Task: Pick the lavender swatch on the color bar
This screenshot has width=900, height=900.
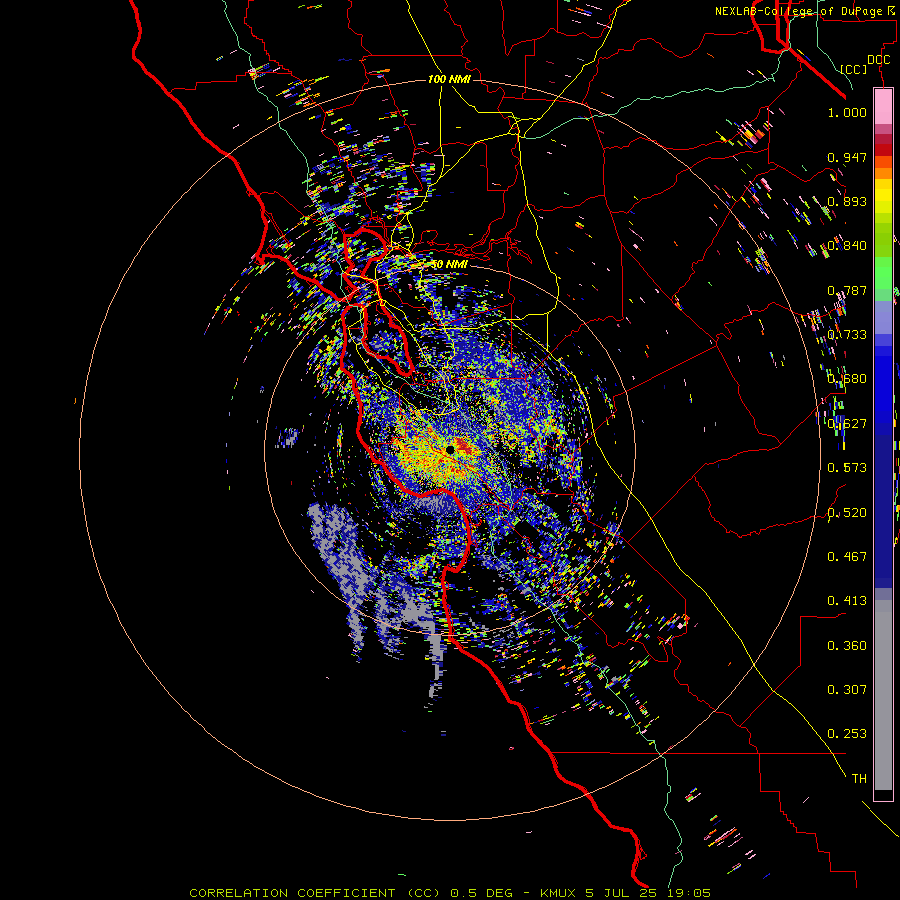Action: coord(883,317)
